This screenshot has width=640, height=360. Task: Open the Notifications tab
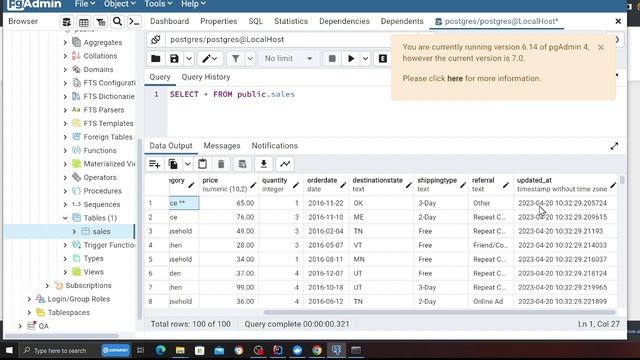click(274, 146)
